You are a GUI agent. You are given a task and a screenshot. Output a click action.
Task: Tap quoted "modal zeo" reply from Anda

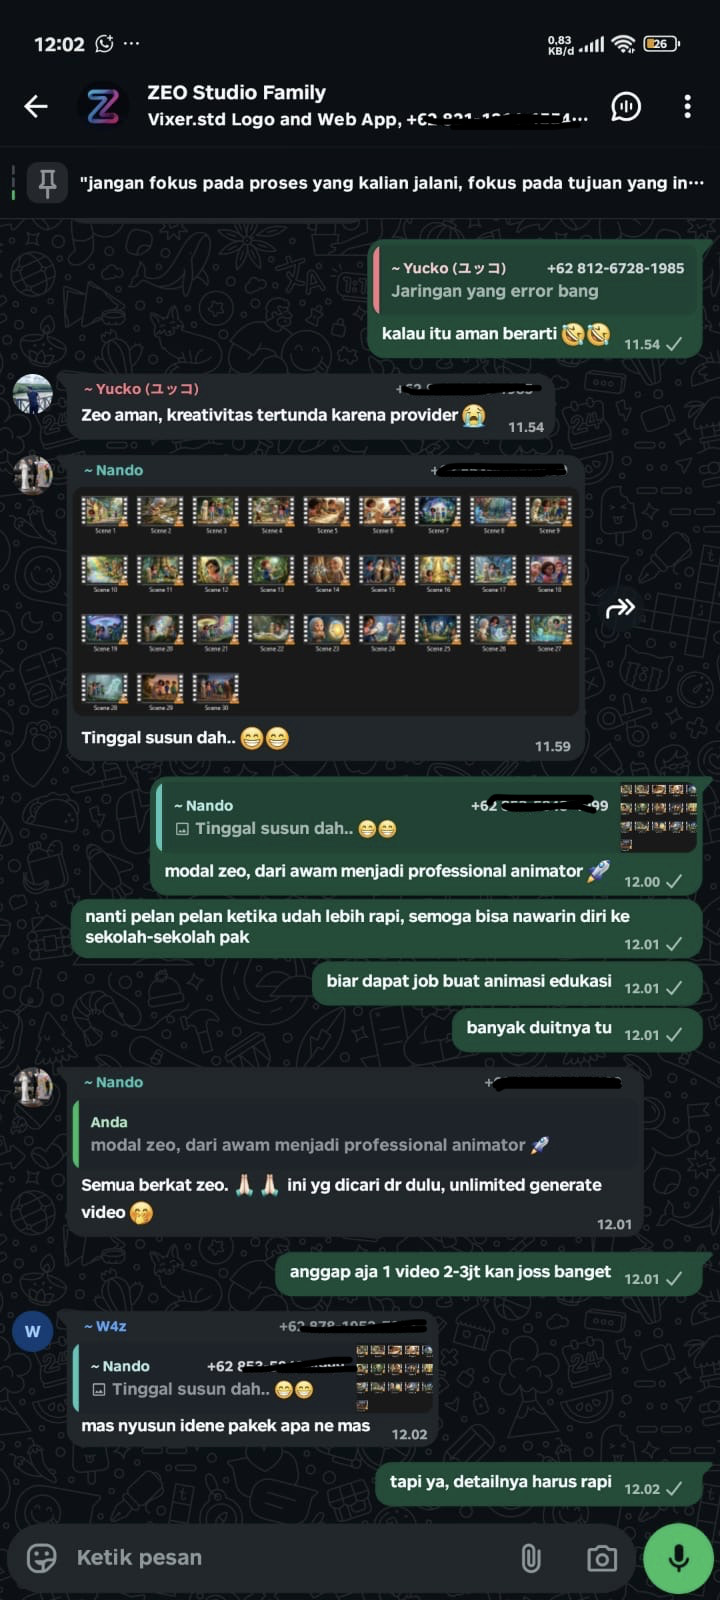coord(358,1134)
